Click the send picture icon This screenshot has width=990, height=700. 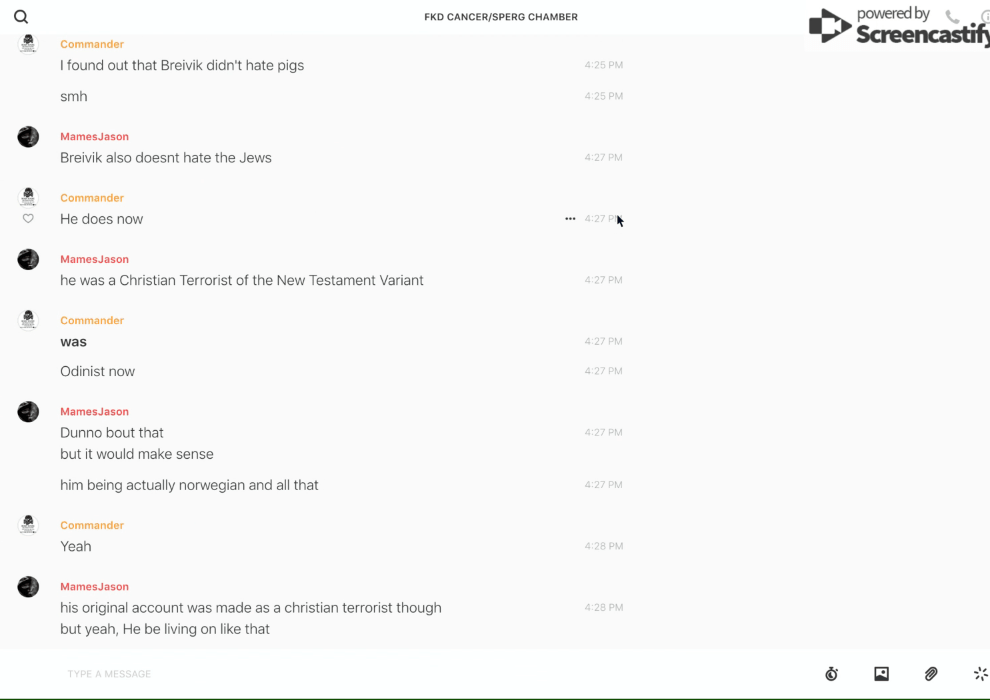point(881,674)
